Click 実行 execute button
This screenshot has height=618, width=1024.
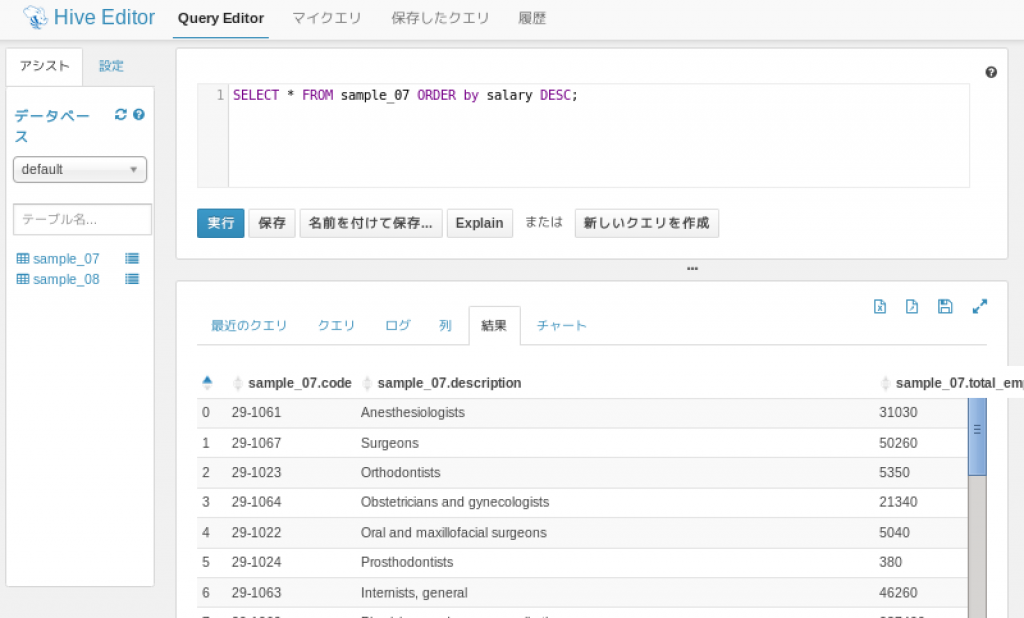221,223
